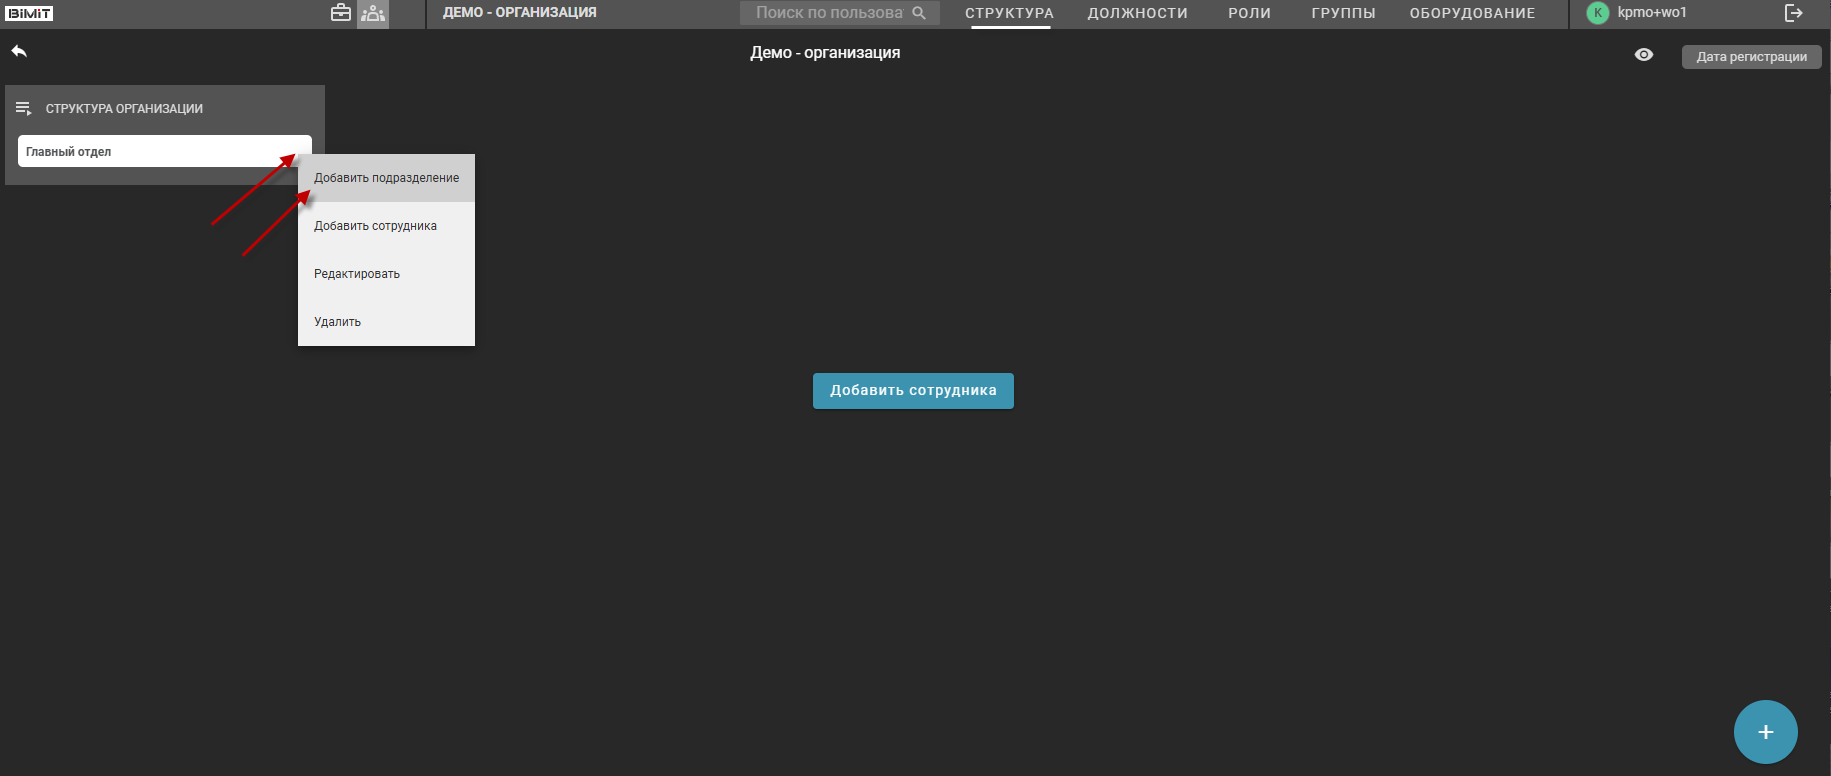Click the search magnifier icon

point(919,13)
